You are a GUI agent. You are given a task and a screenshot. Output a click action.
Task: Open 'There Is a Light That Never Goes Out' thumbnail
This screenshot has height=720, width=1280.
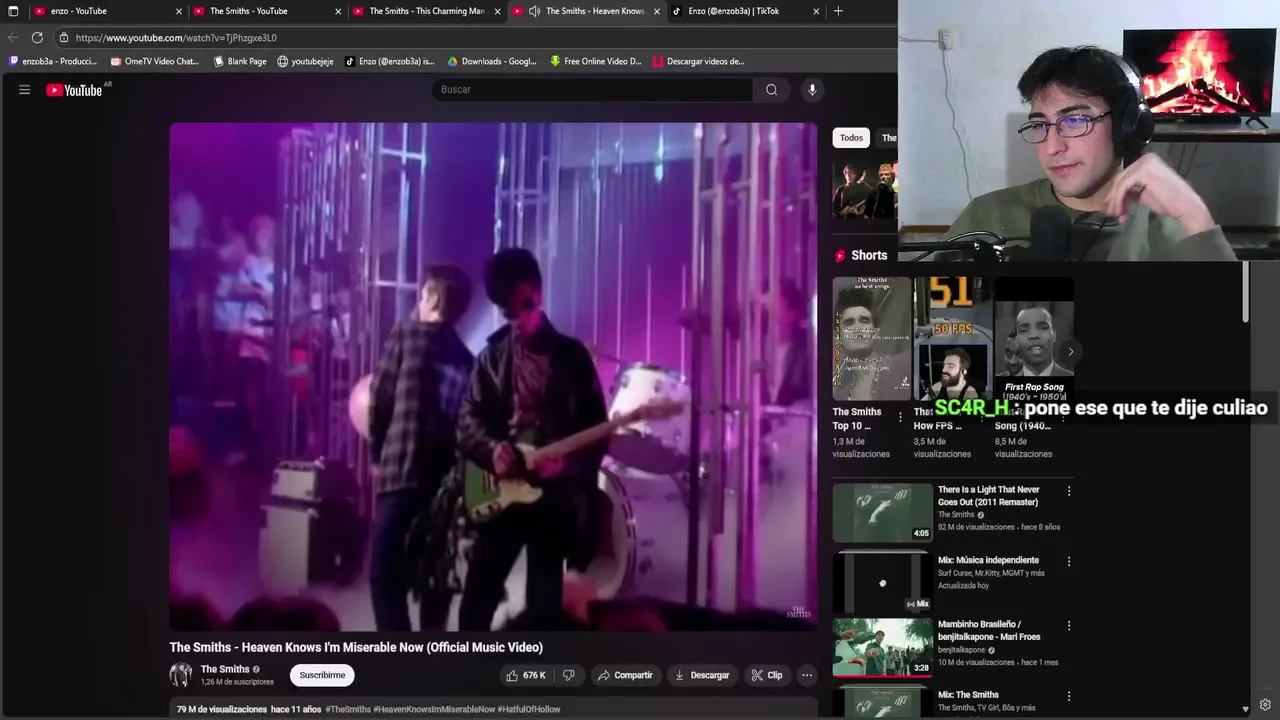pyautogui.click(x=882, y=512)
